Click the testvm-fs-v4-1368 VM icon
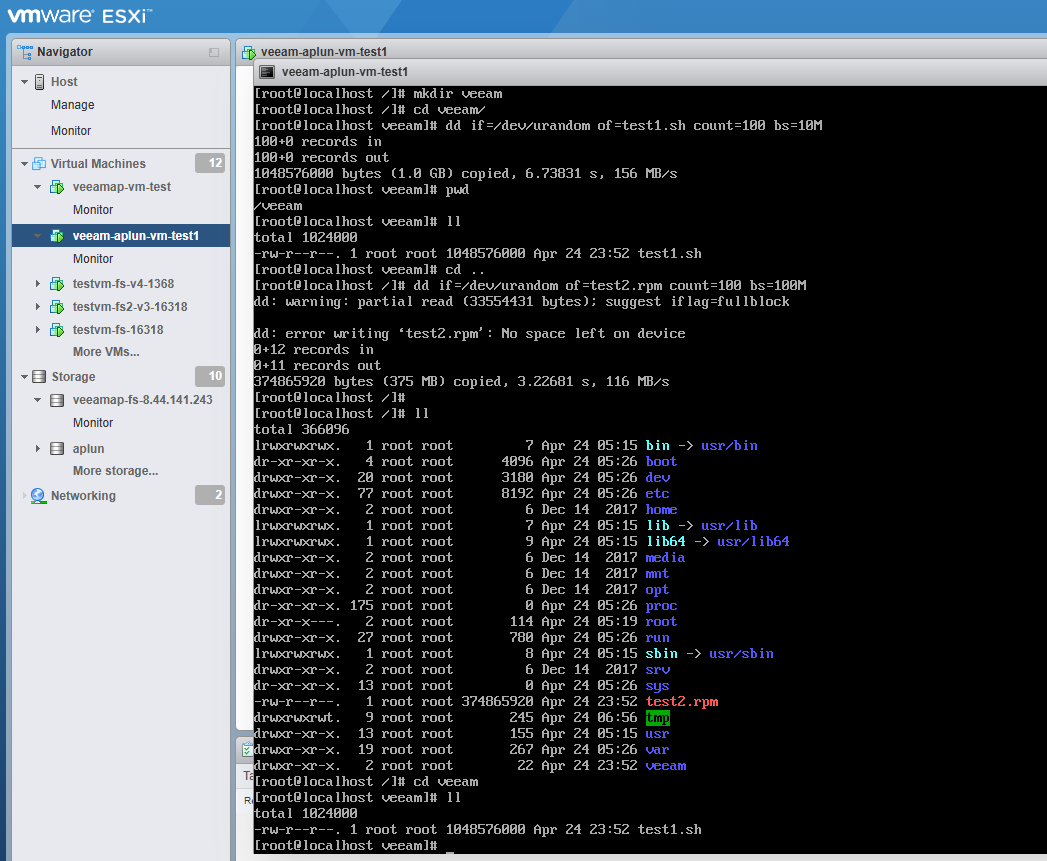 tap(57, 284)
